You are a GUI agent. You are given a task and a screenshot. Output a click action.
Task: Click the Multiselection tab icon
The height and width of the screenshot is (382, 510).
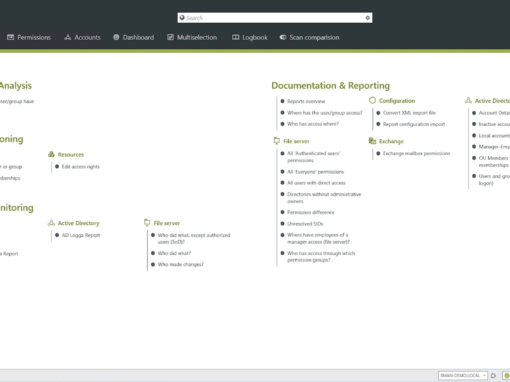coord(170,37)
